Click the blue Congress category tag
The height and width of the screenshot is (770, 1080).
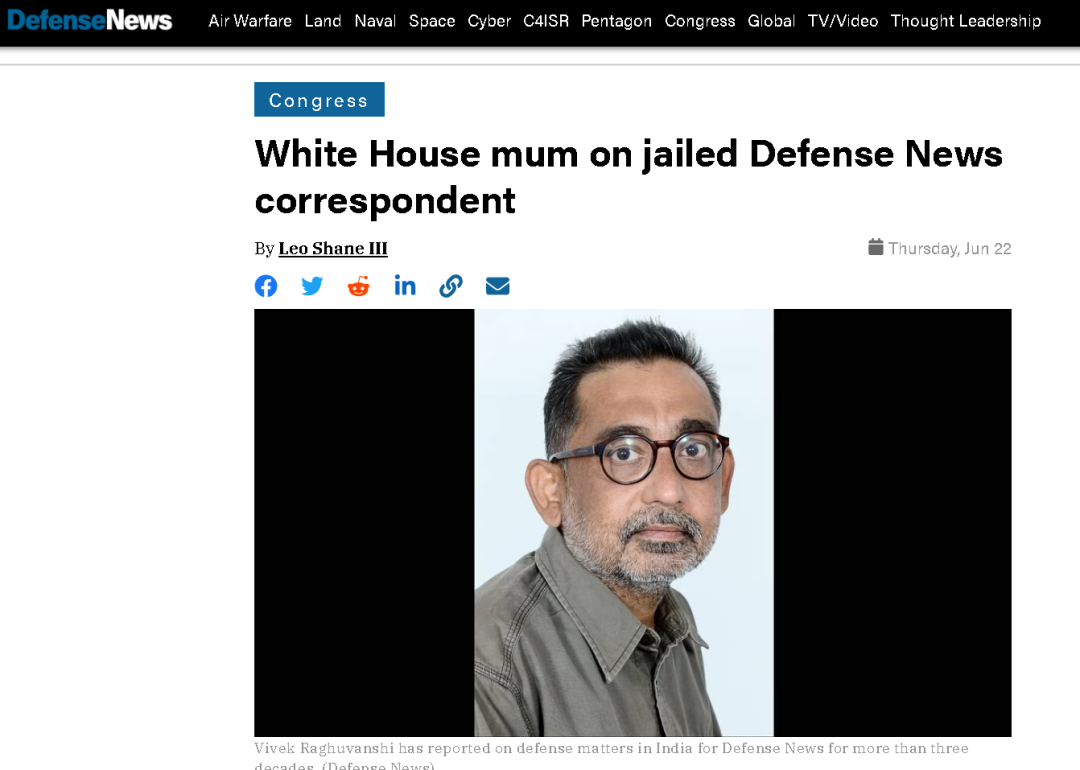click(319, 99)
